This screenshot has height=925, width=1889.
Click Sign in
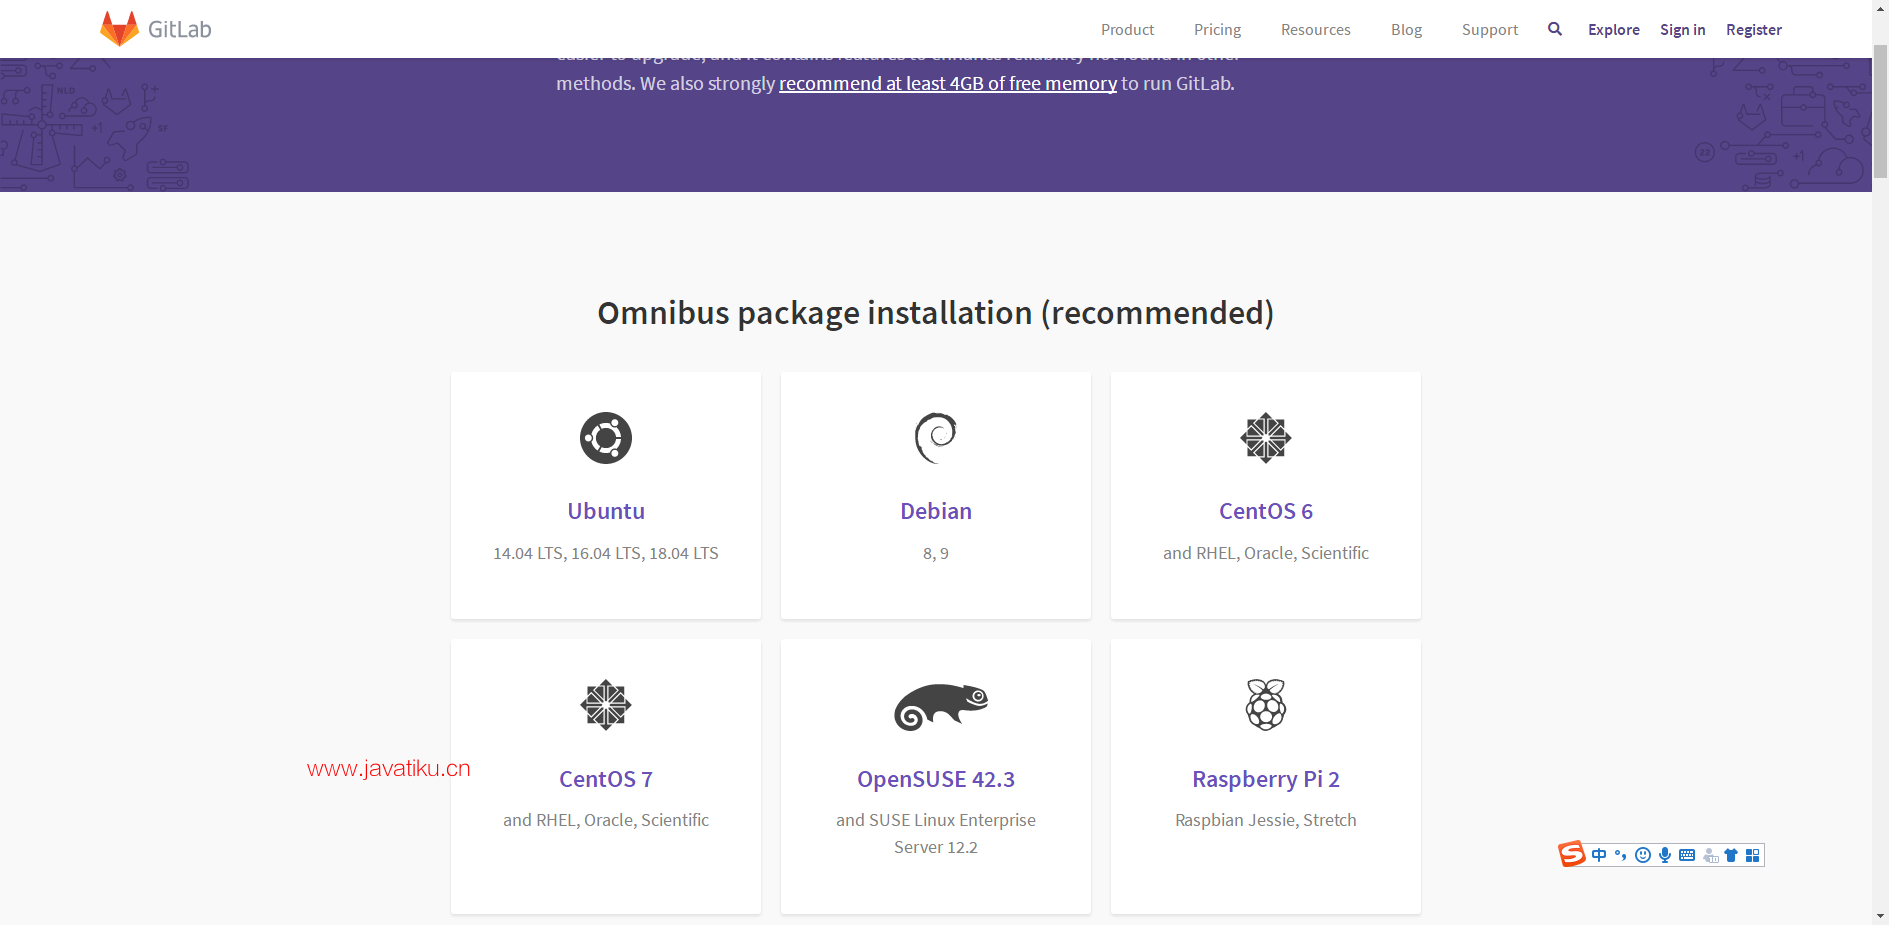tap(1682, 30)
